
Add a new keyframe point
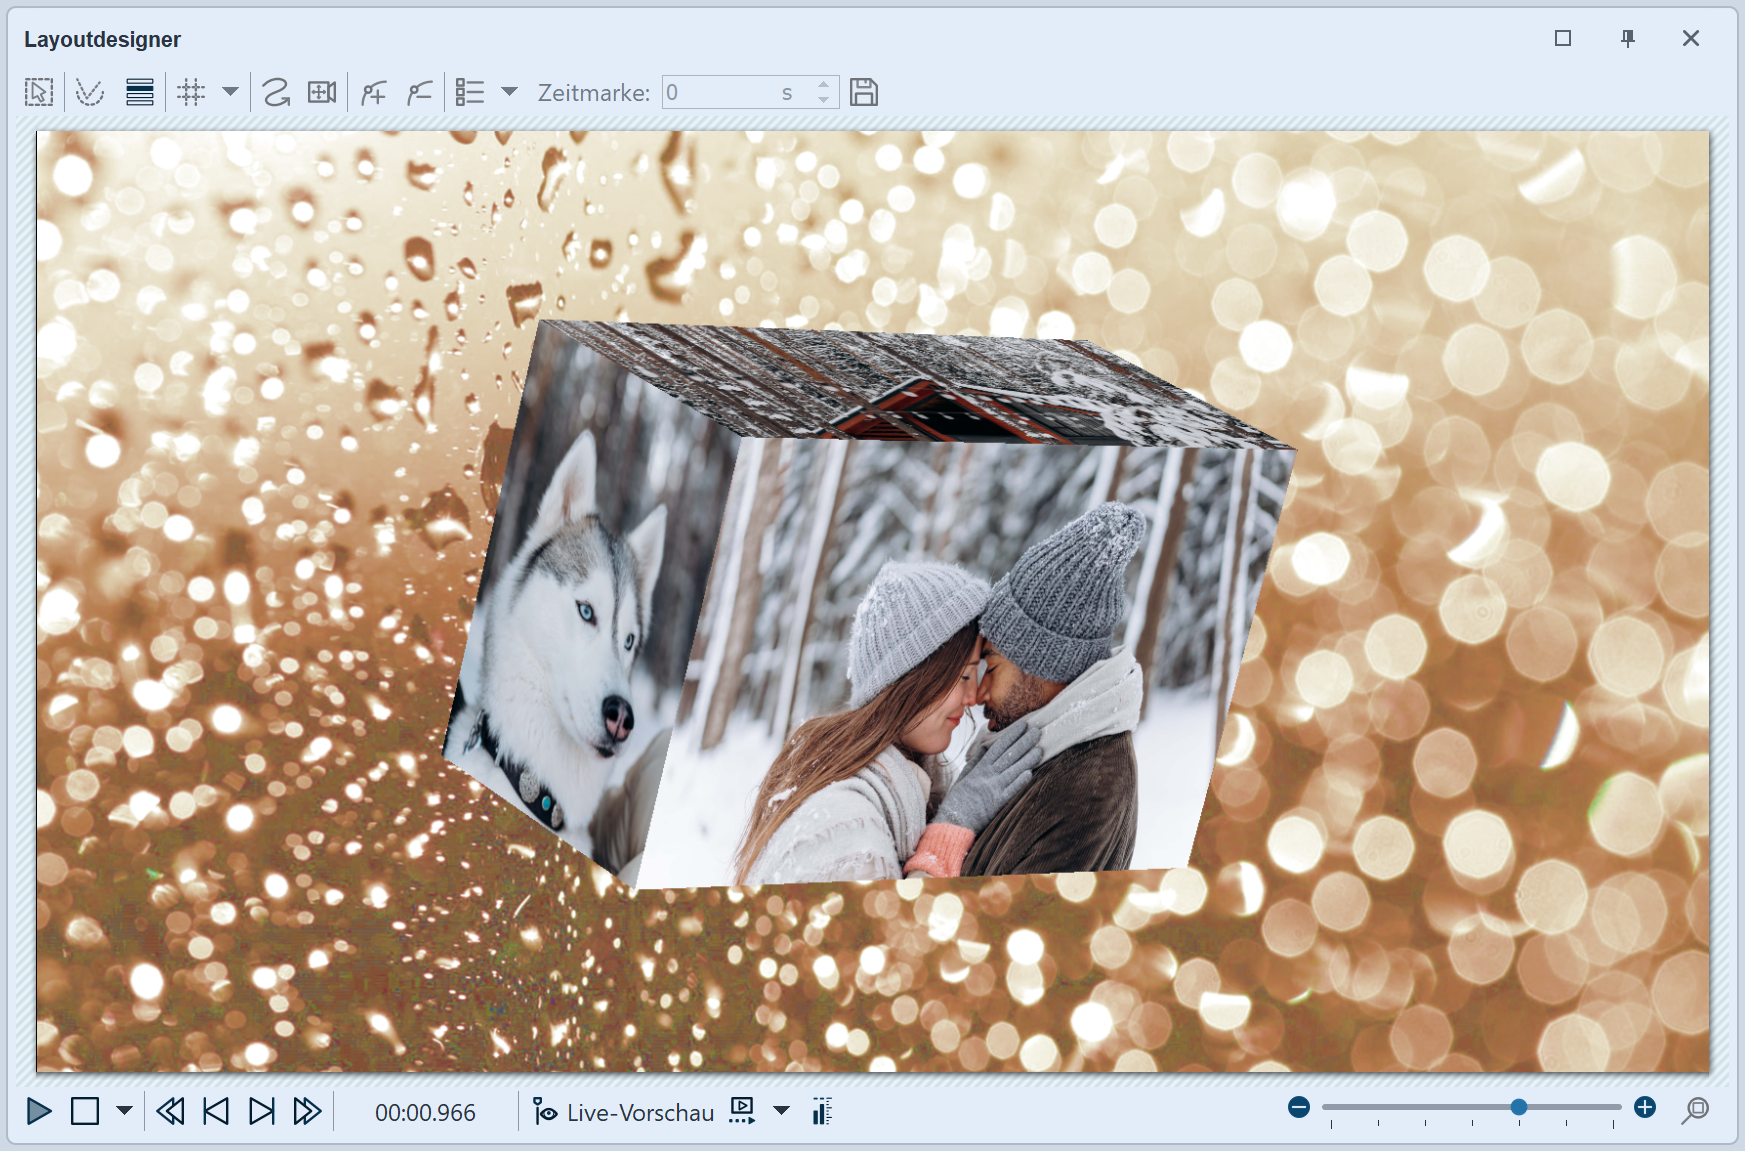click(x=372, y=91)
